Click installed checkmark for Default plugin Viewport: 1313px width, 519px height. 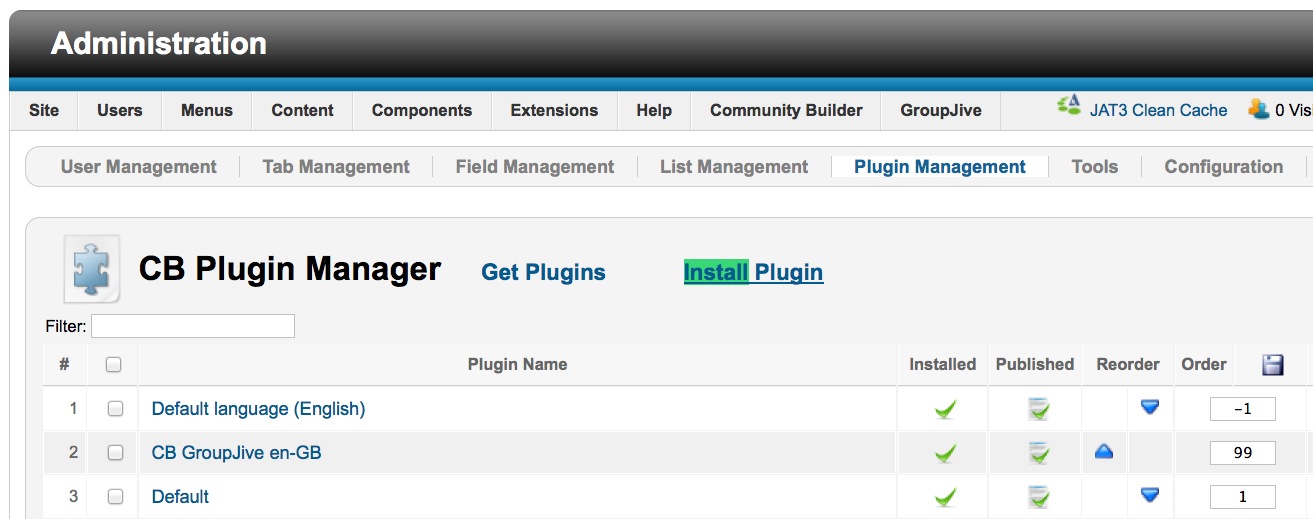(x=944, y=497)
